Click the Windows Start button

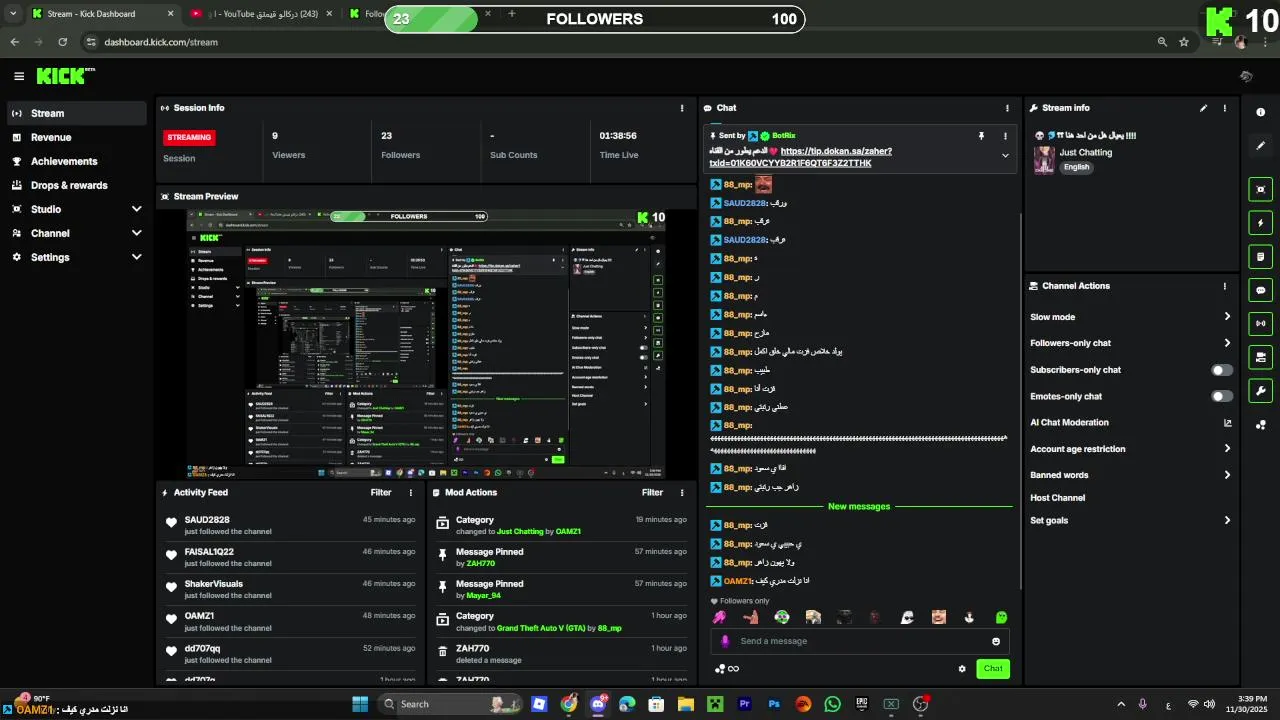point(360,704)
